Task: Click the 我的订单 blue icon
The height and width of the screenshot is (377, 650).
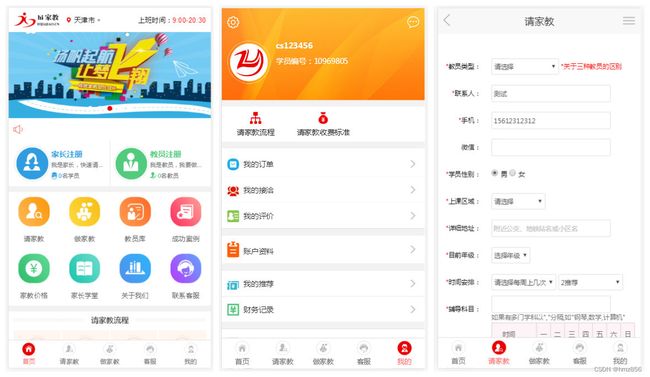Action: [233, 164]
